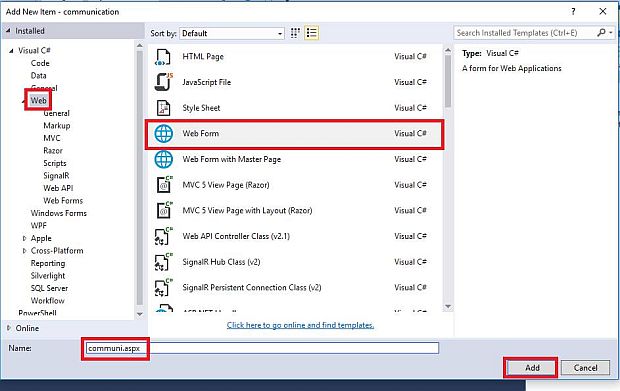Click the Add button

(x=532, y=368)
